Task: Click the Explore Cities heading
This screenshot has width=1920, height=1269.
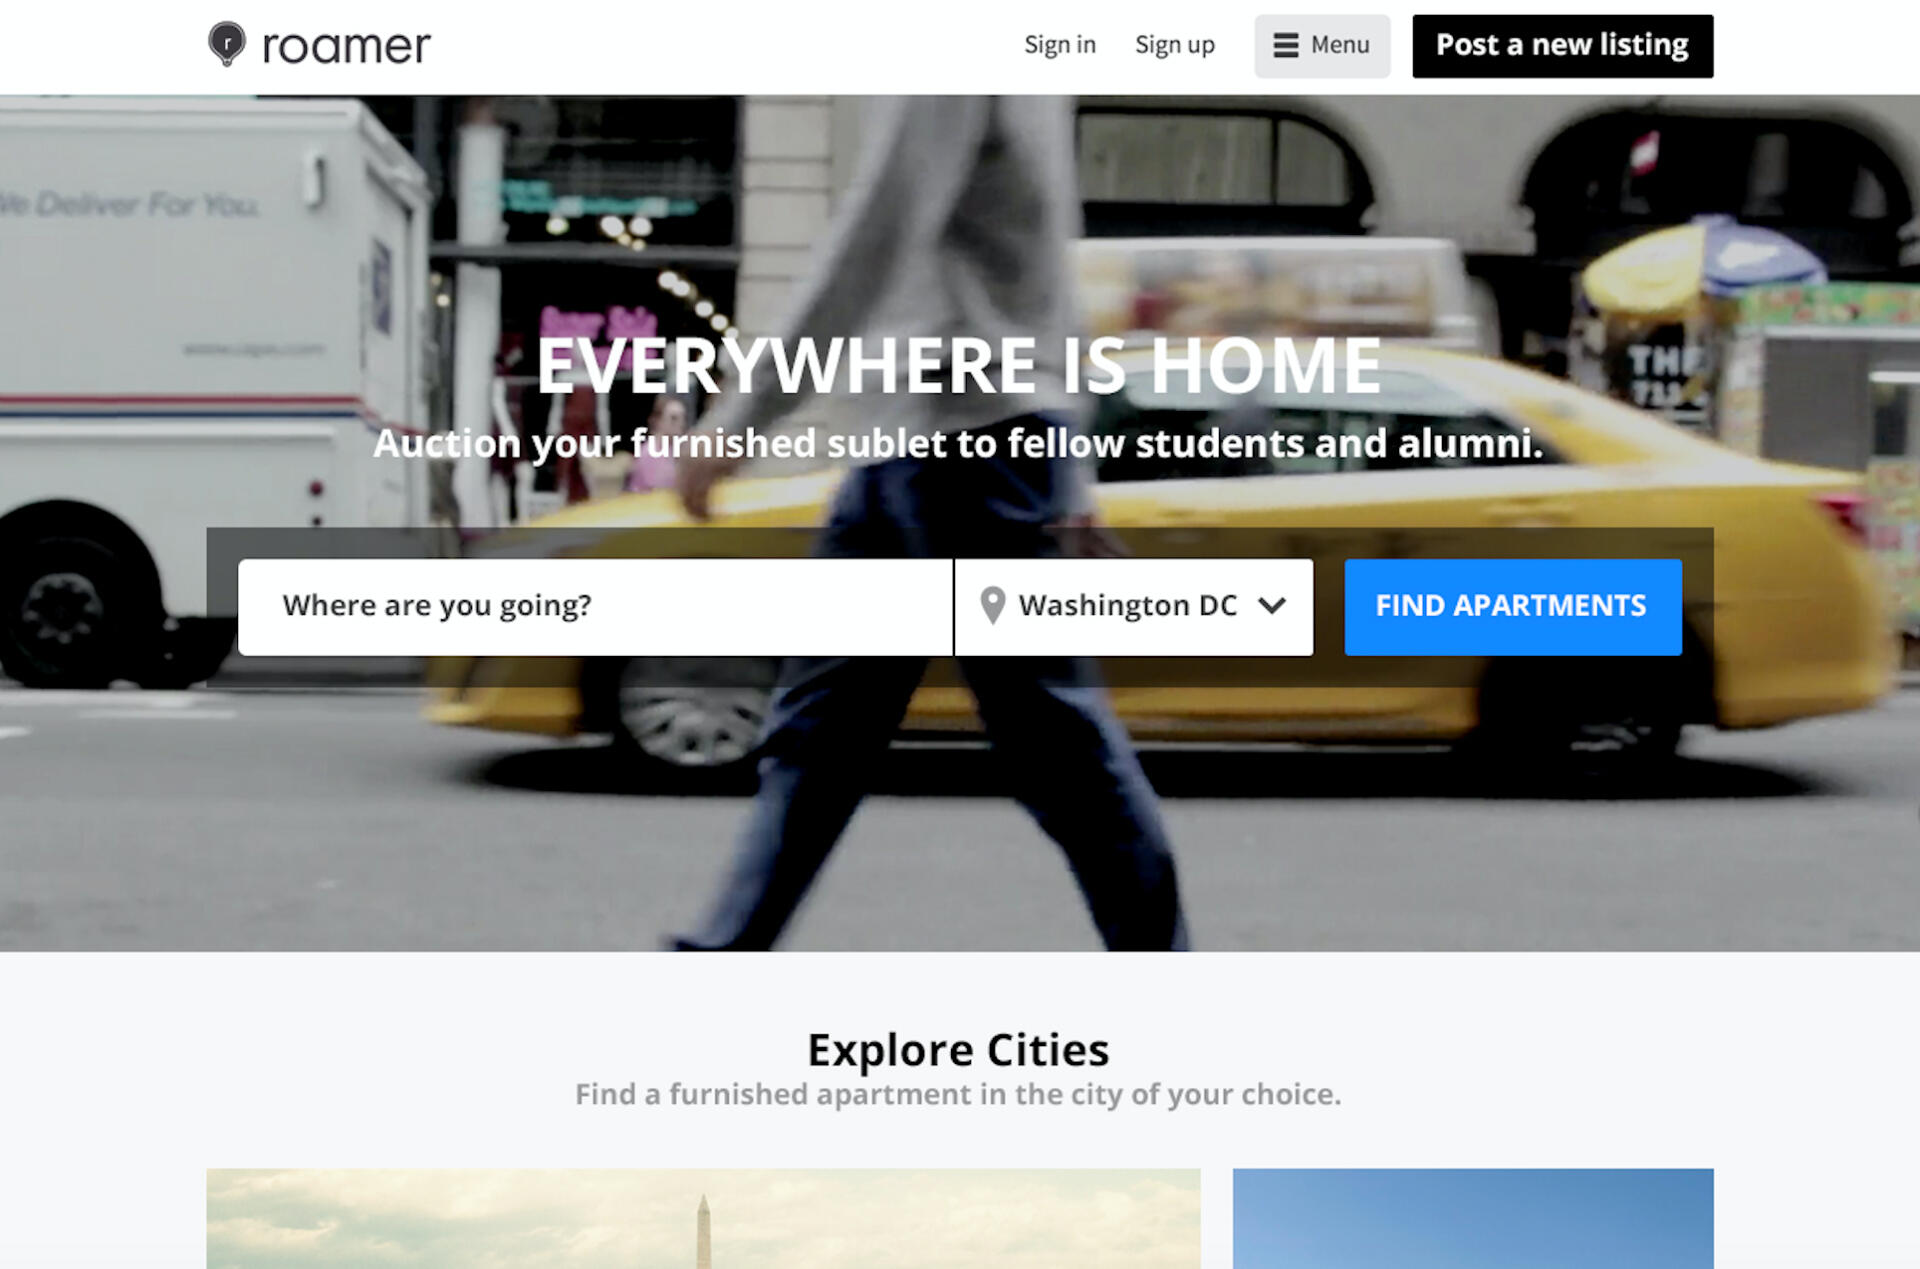Action: 958,1050
